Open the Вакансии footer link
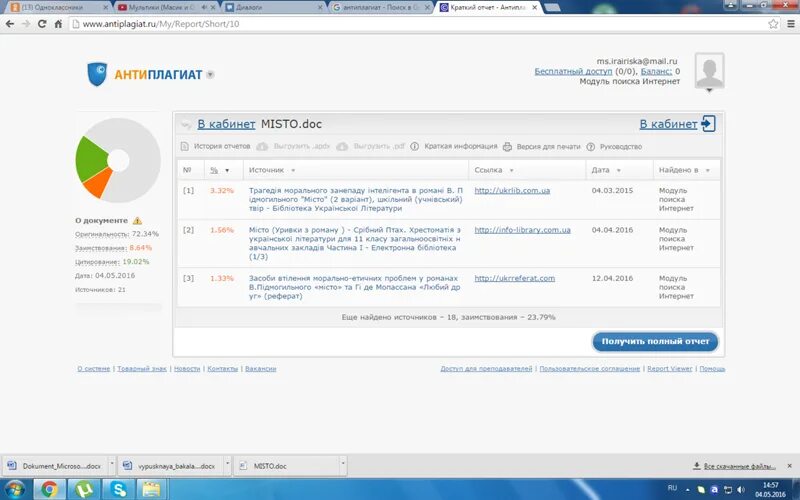The image size is (800, 500). (x=261, y=368)
